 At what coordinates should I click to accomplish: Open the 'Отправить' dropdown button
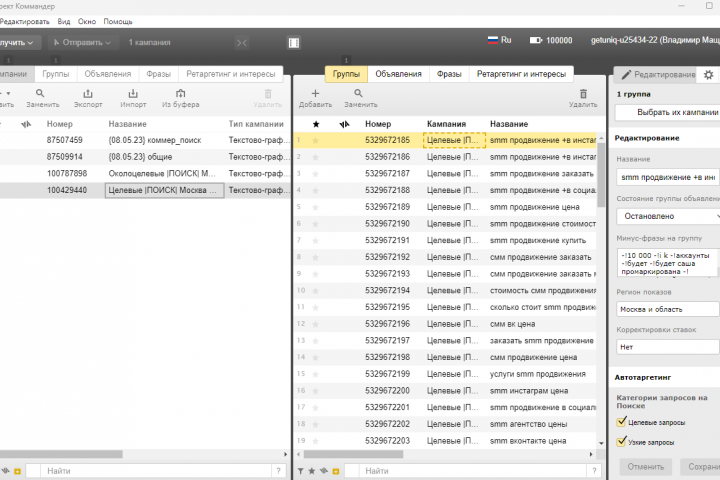point(83,42)
